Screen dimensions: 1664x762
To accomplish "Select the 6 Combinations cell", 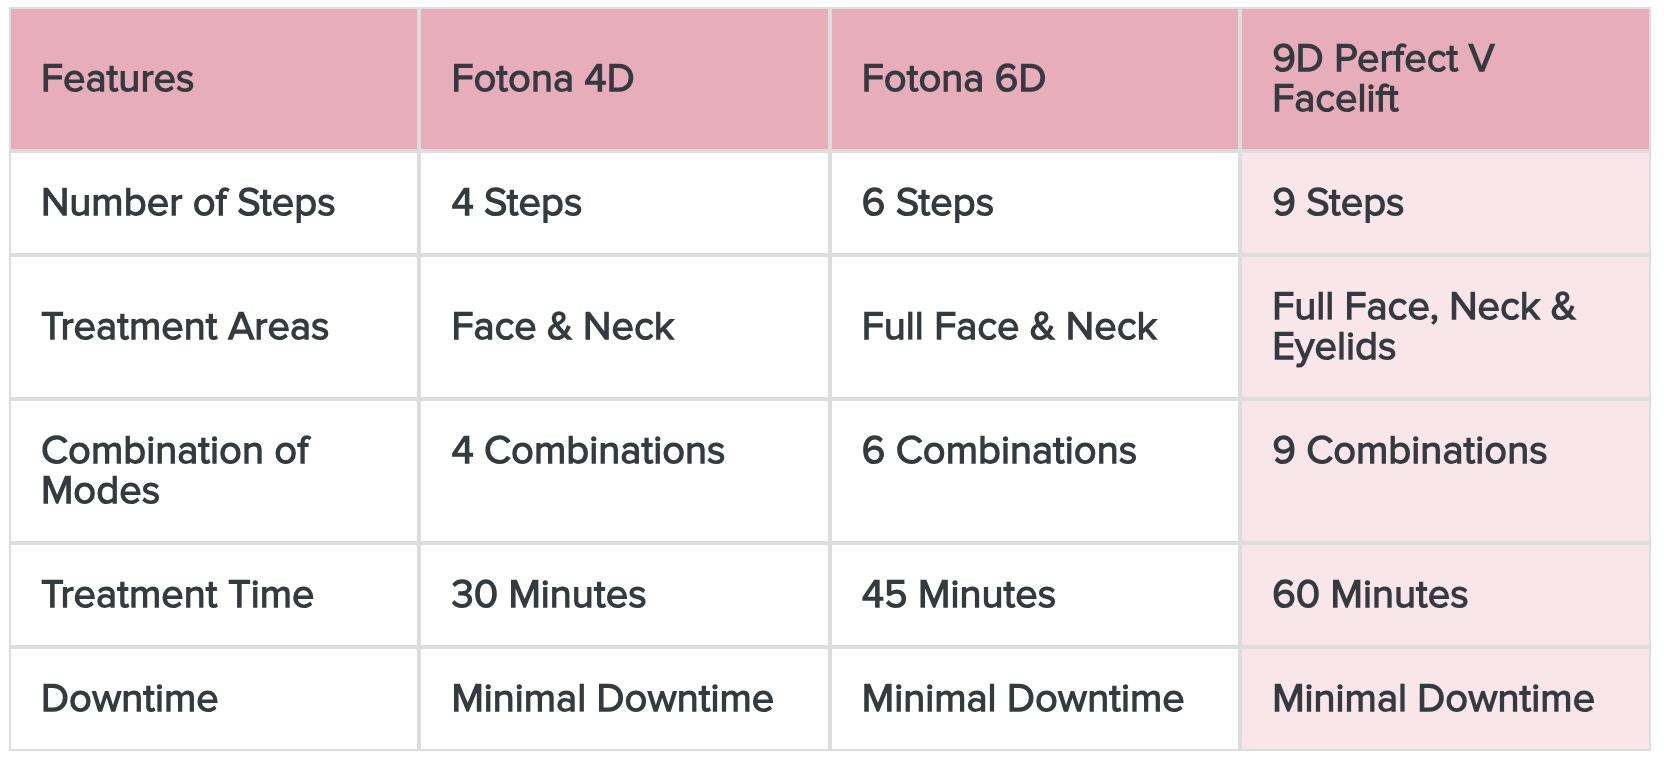I will 999,451.
